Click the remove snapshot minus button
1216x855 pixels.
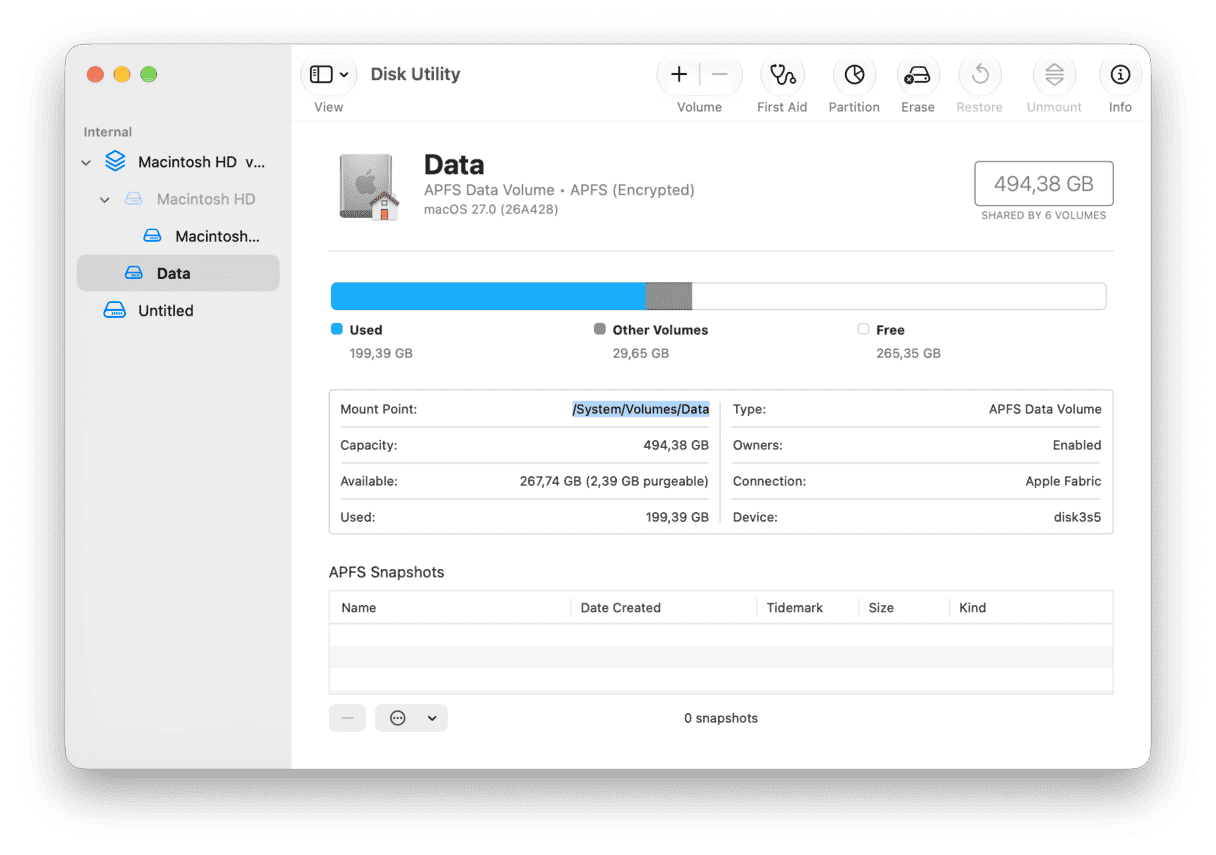point(347,718)
